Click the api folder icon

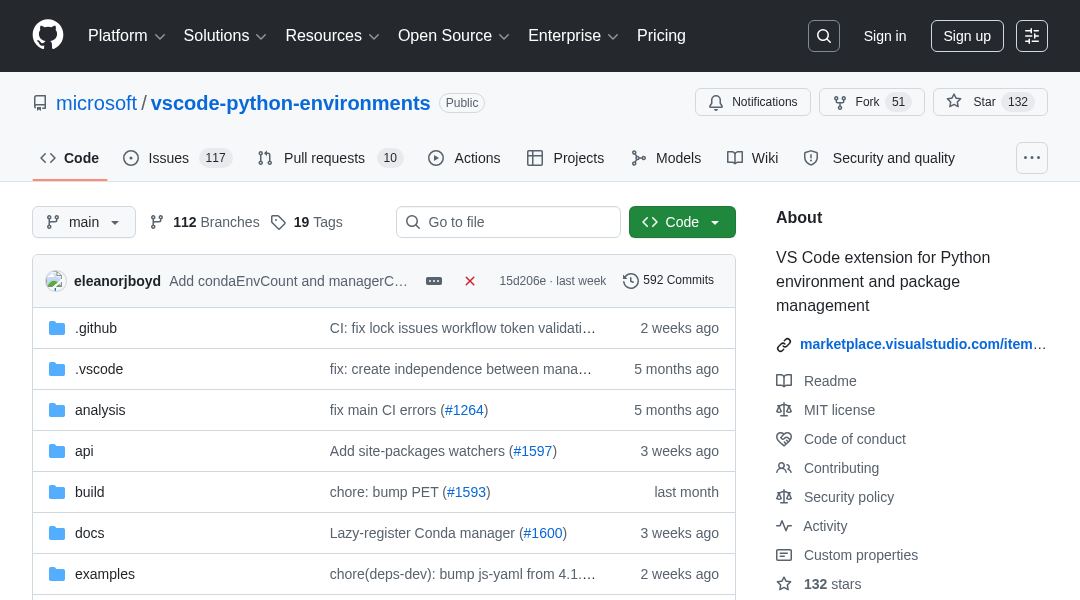(x=57, y=451)
